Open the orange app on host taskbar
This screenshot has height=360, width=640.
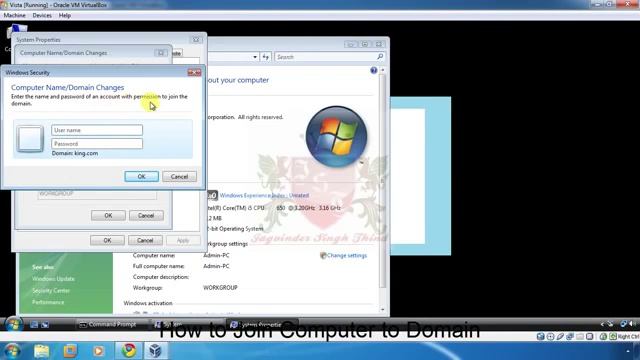coord(70,351)
